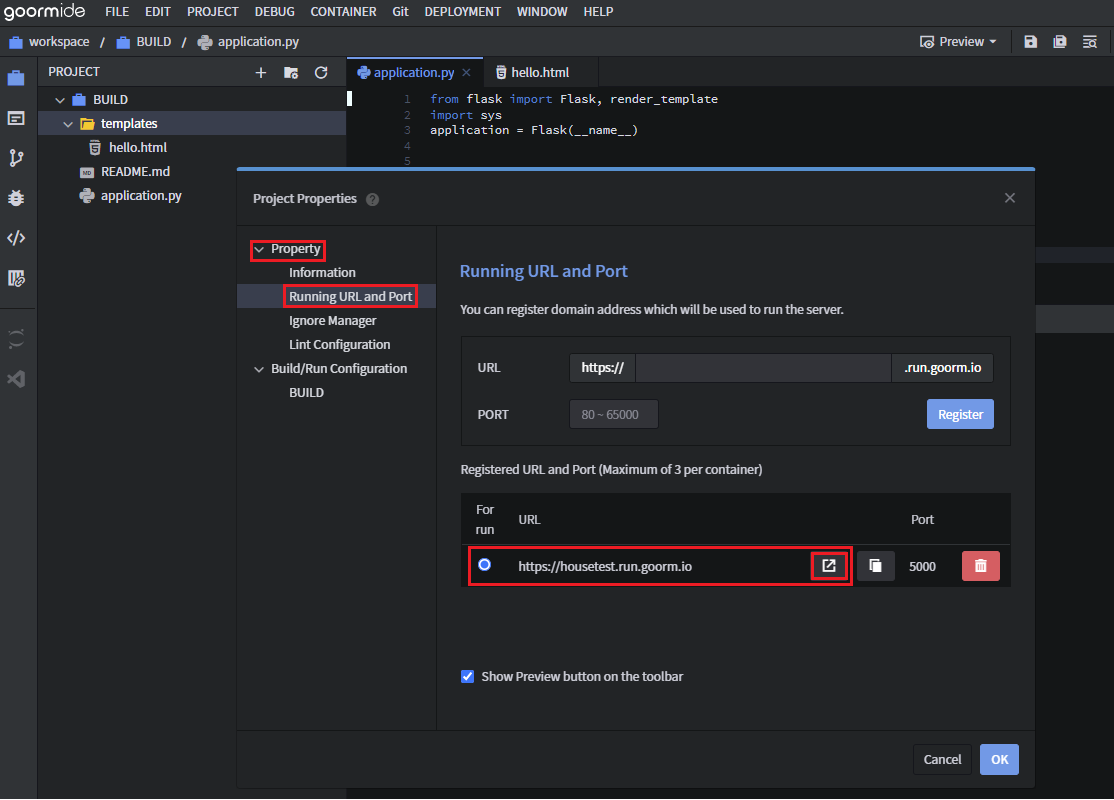This screenshot has height=800, width=1114.
Task: Click the BUILD breadcrumb
Action: point(144,42)
